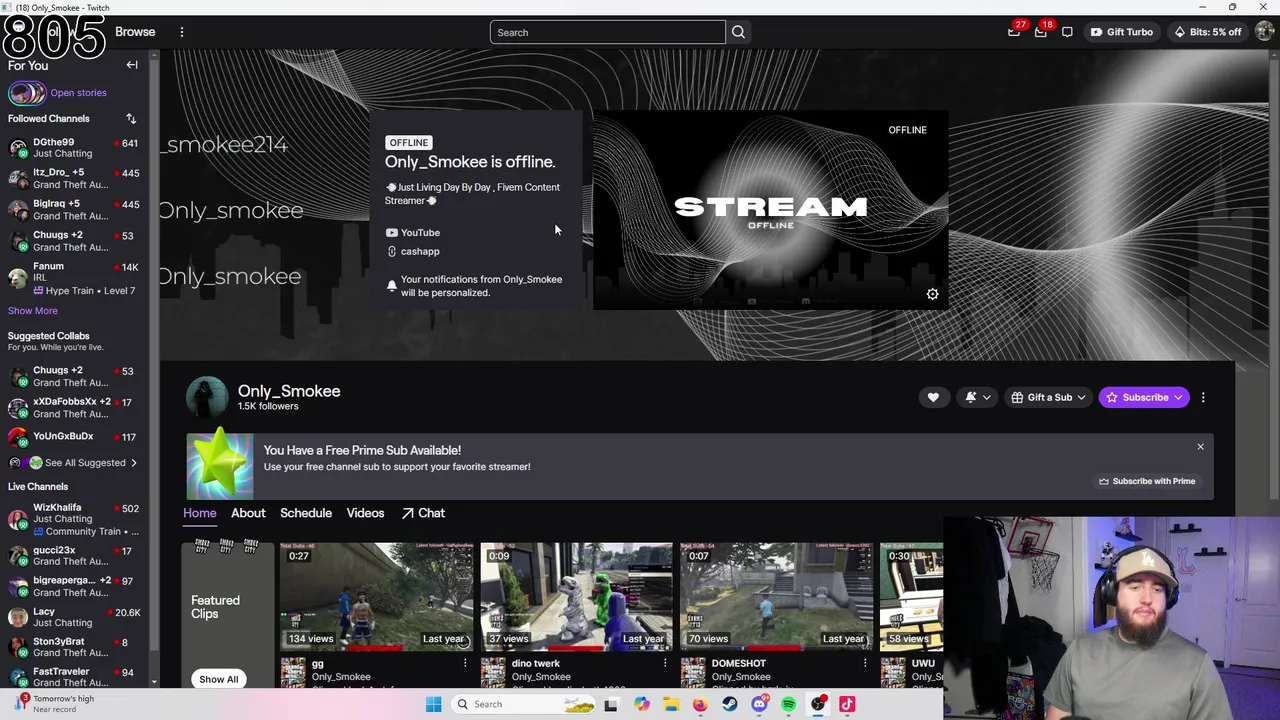Screen dimensions: 1280x720
Task: Open TikTok app in the taskbar
Action: point(847,704)
